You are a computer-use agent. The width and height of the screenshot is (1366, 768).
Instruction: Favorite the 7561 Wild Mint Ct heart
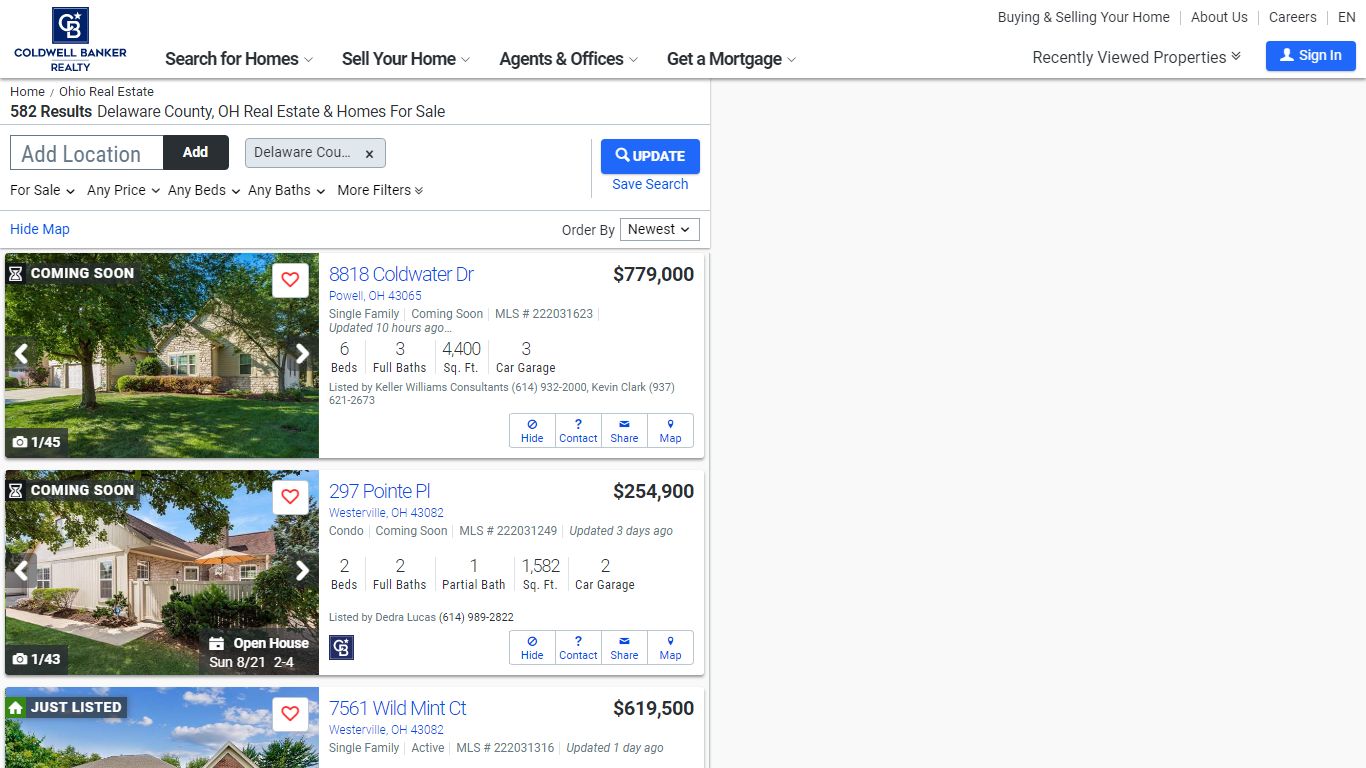coord(290,714)
